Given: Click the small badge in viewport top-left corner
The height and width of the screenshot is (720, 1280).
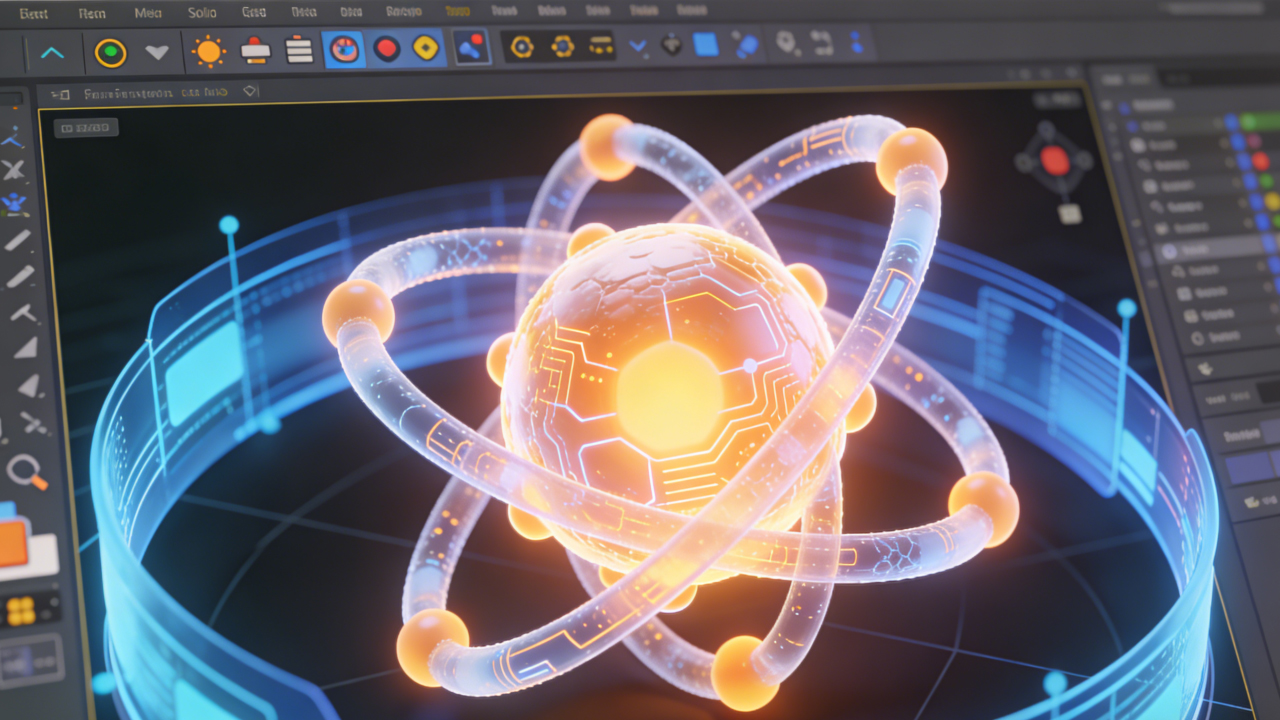Looking at the screenshot, I should (x=87, y=127).
